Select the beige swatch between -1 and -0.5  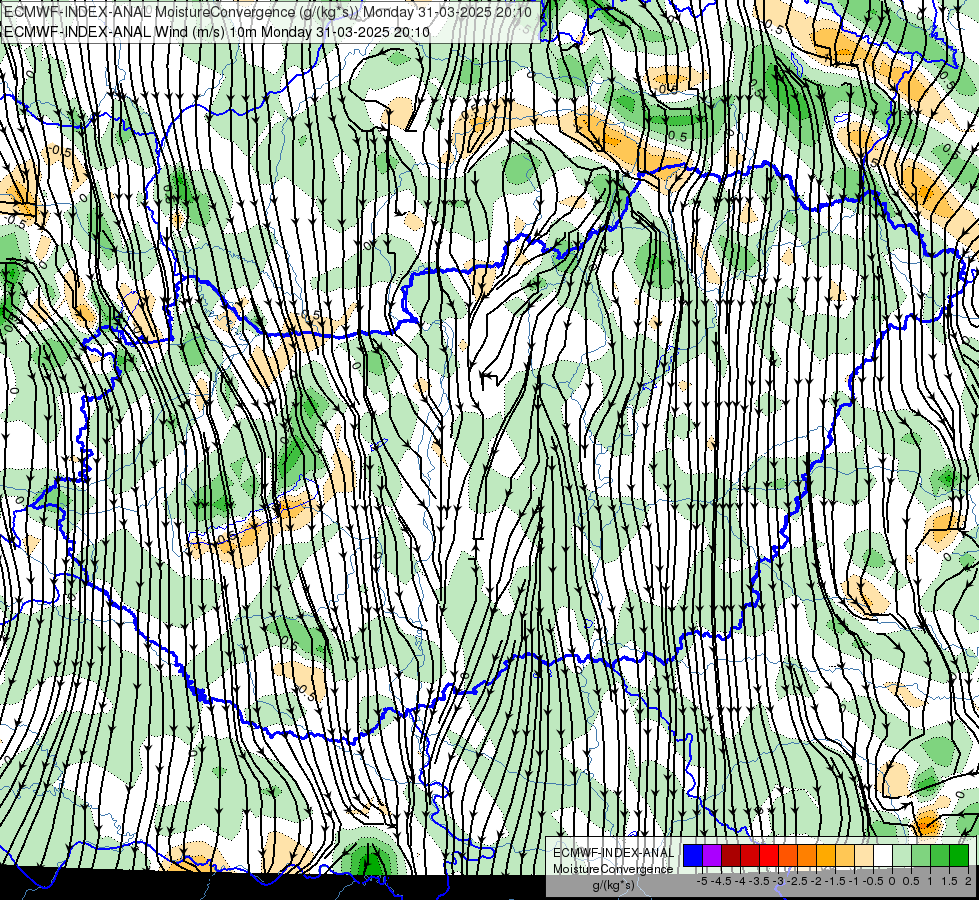point(864,856)
